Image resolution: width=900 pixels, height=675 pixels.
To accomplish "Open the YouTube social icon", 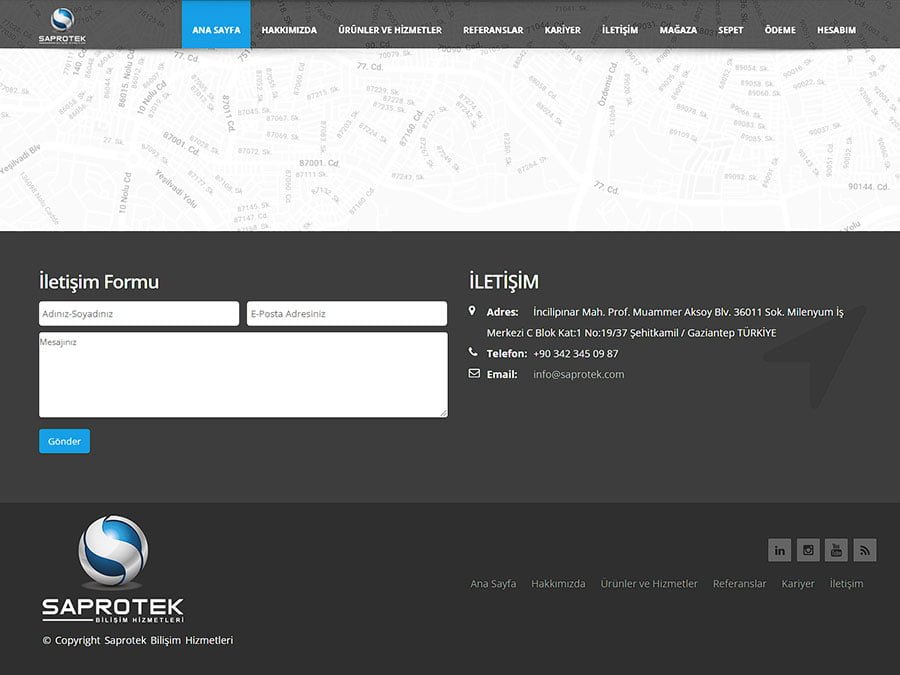I will 836,550.
